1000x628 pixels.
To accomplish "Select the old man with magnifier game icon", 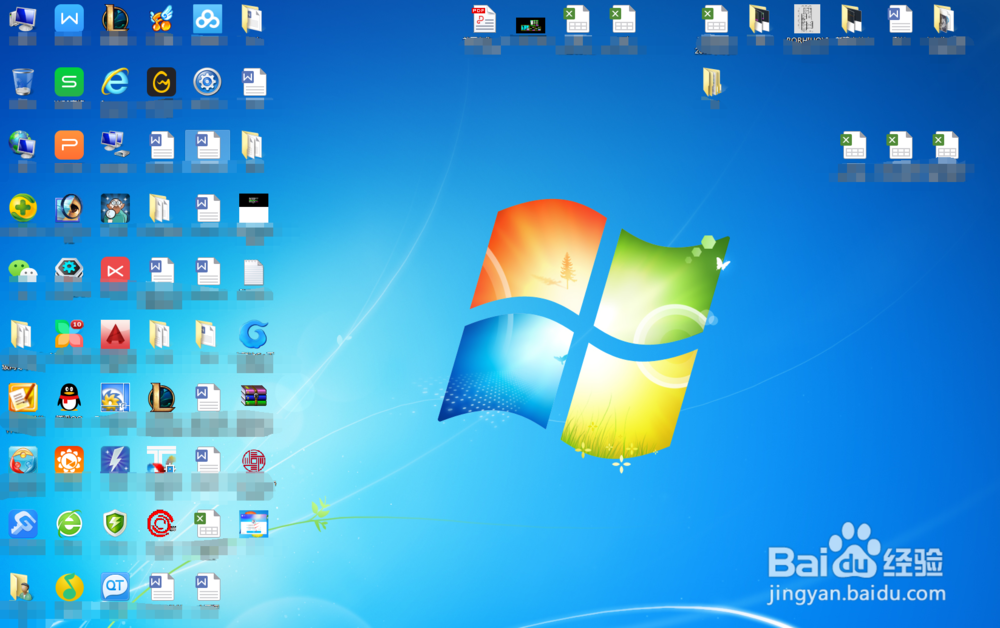I will click(115, 208).
